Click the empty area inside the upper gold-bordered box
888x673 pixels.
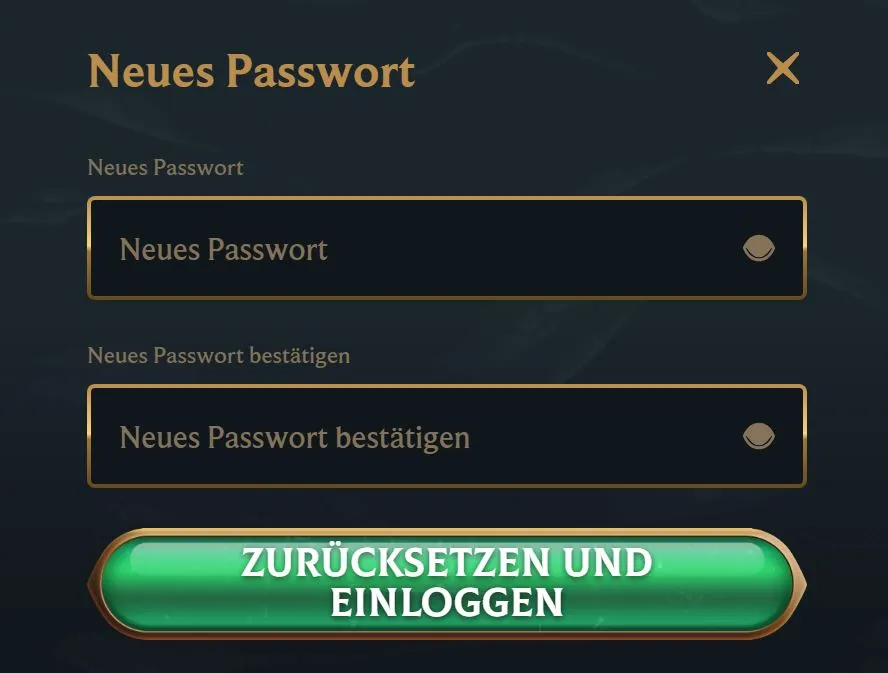coord(532,248)
